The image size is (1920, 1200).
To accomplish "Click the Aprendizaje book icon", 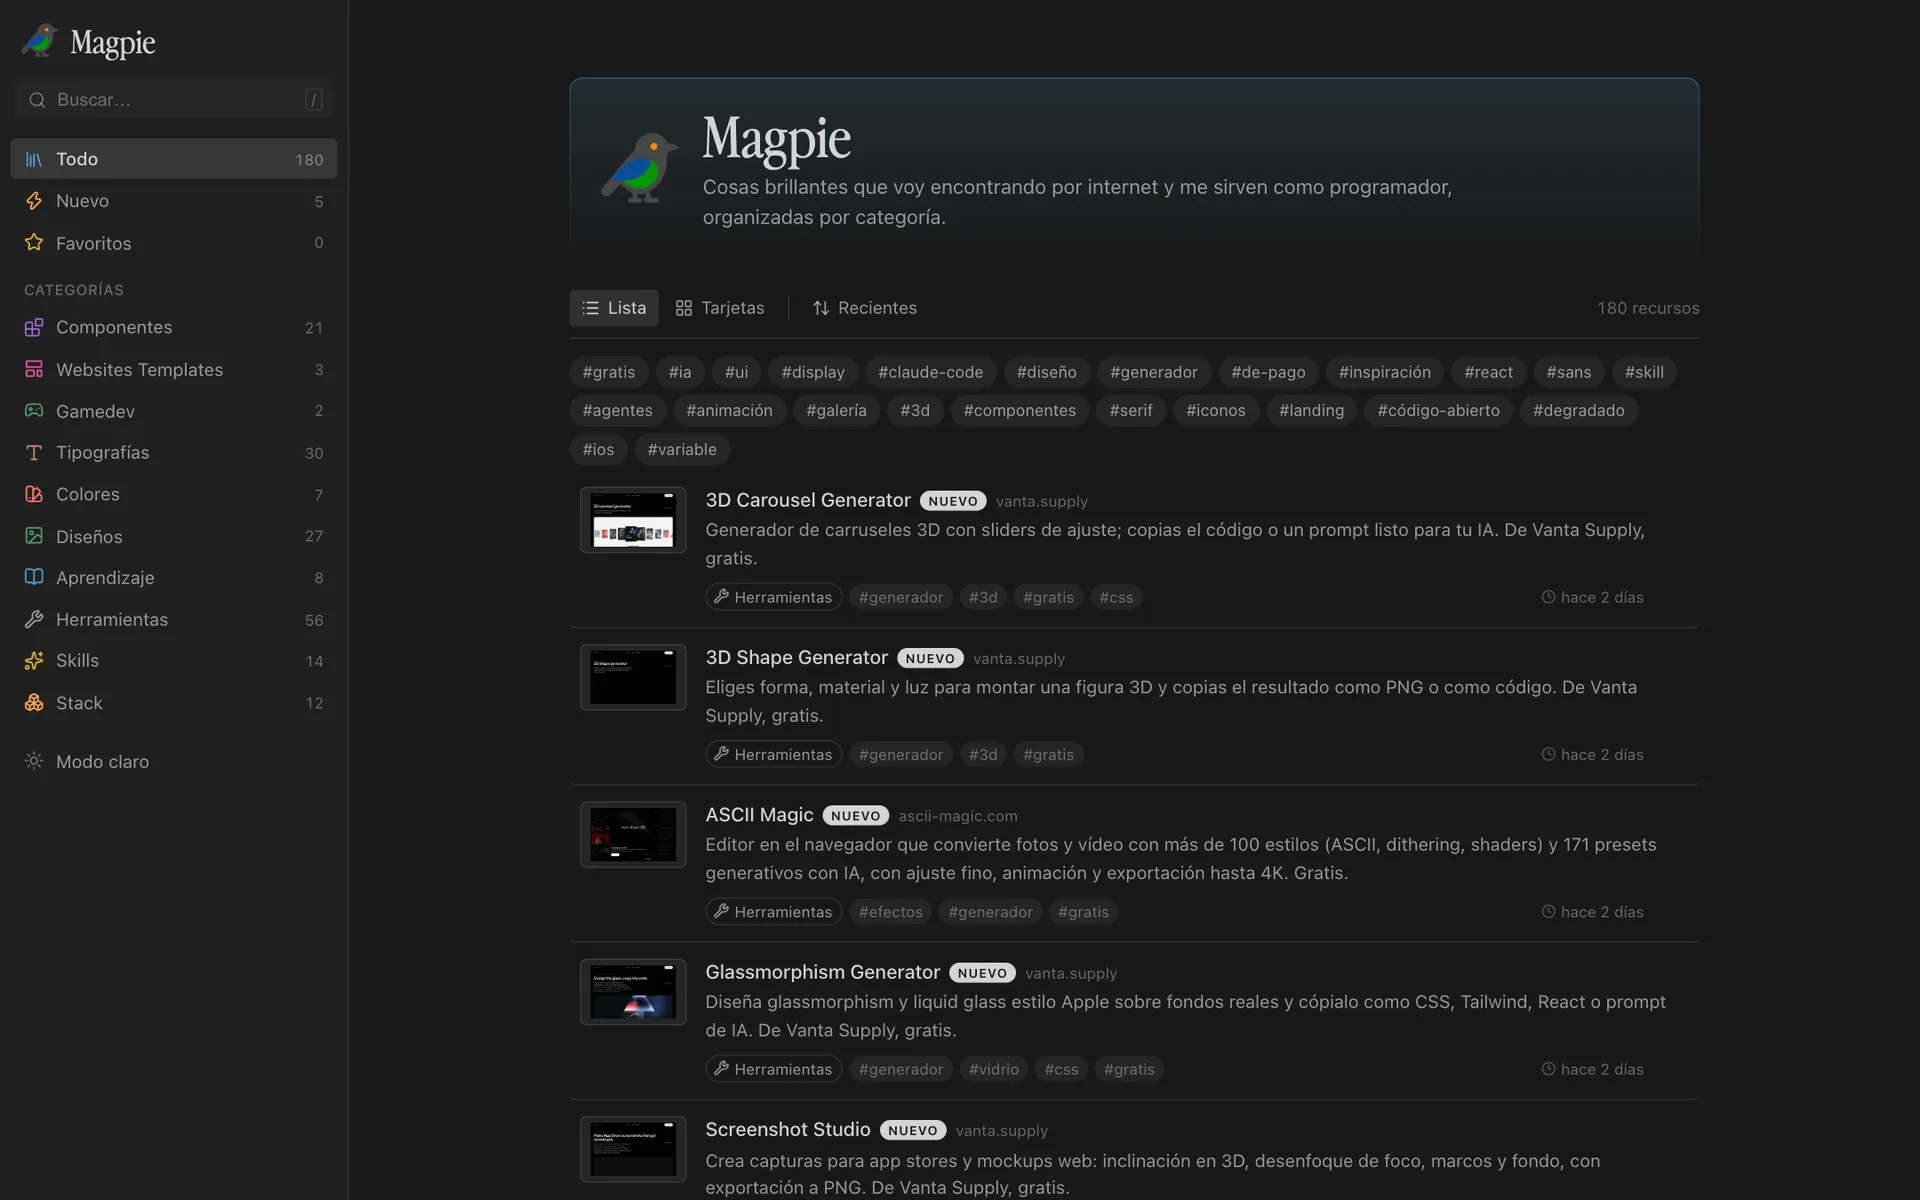I will click(34, 577).
